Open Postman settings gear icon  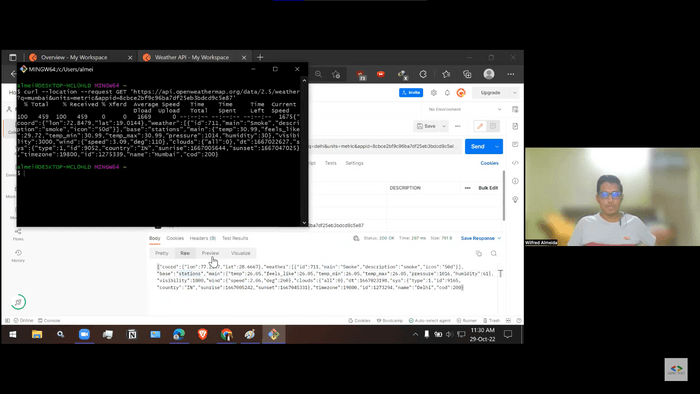tap(433, 93)
